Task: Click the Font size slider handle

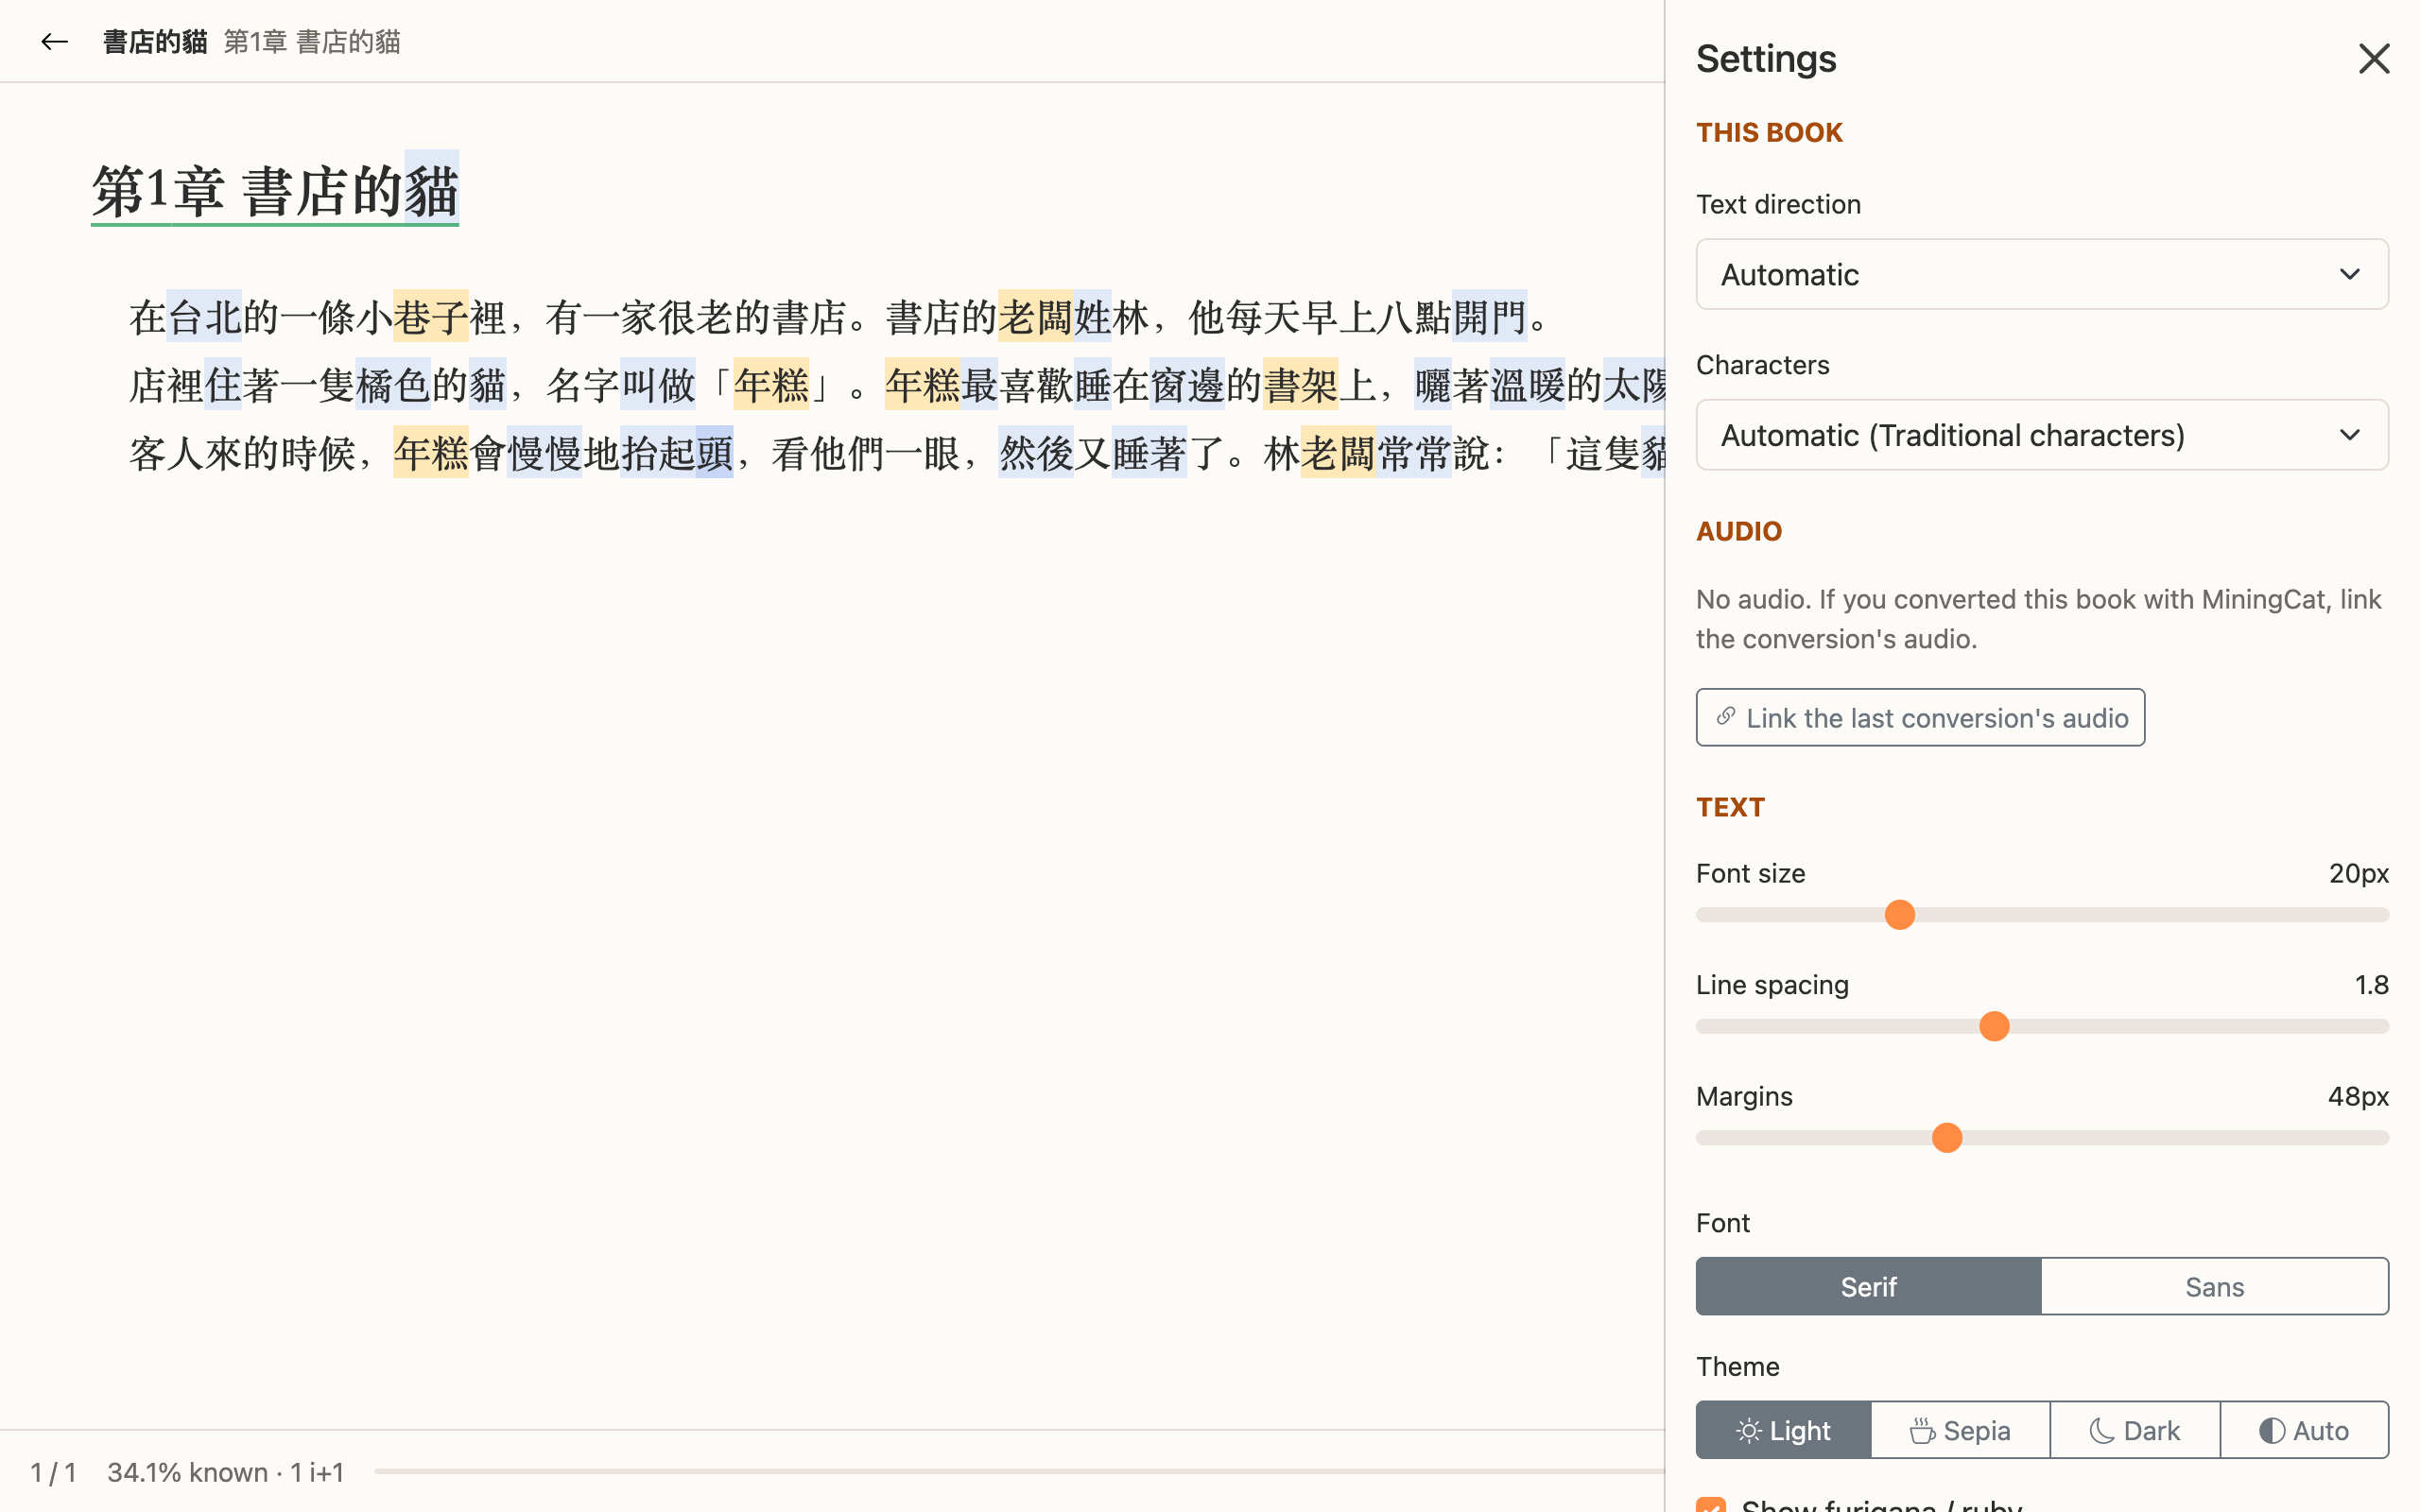Action: [1899, 915]
